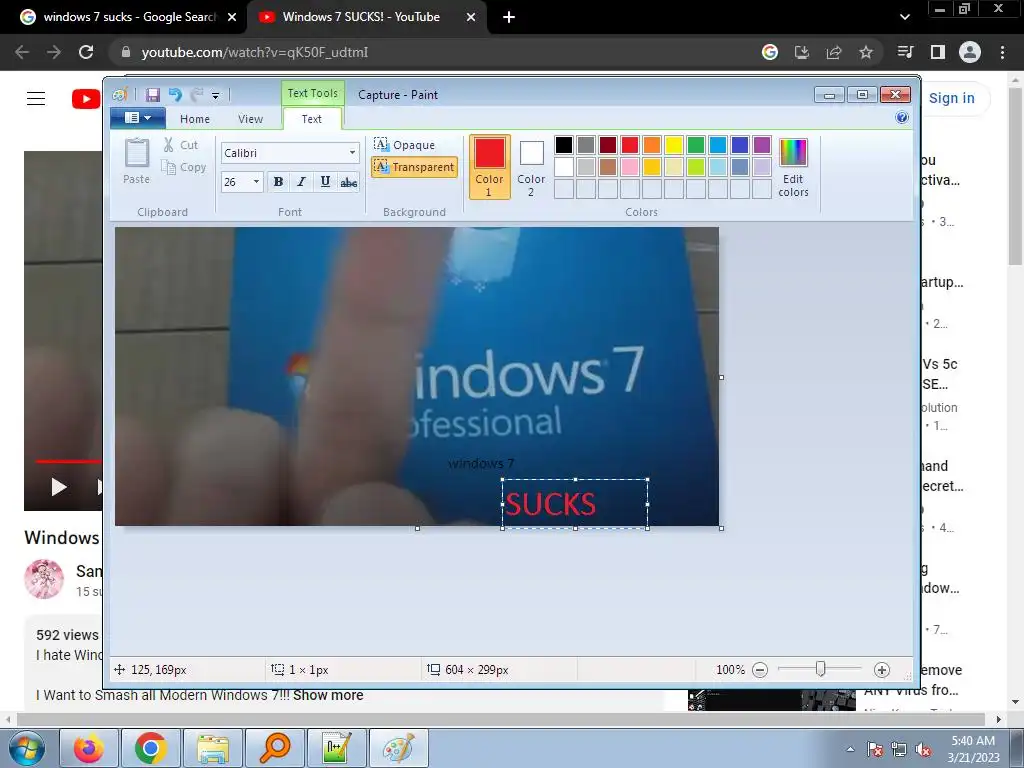
Task: Click the YouTube logo
Action: tap(86, 99)
